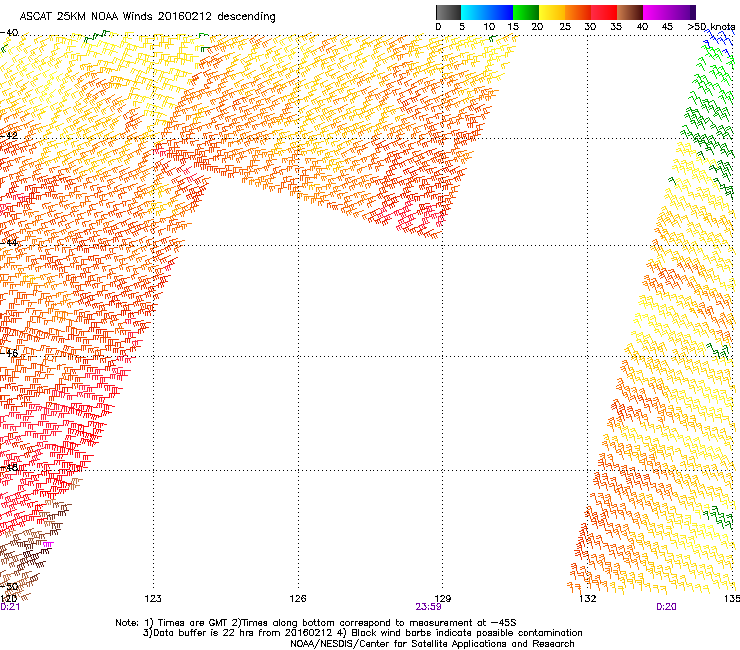740x650 pixels.
Task: Select the gray 0-5 knots color band
Action: tap(448, 12)
